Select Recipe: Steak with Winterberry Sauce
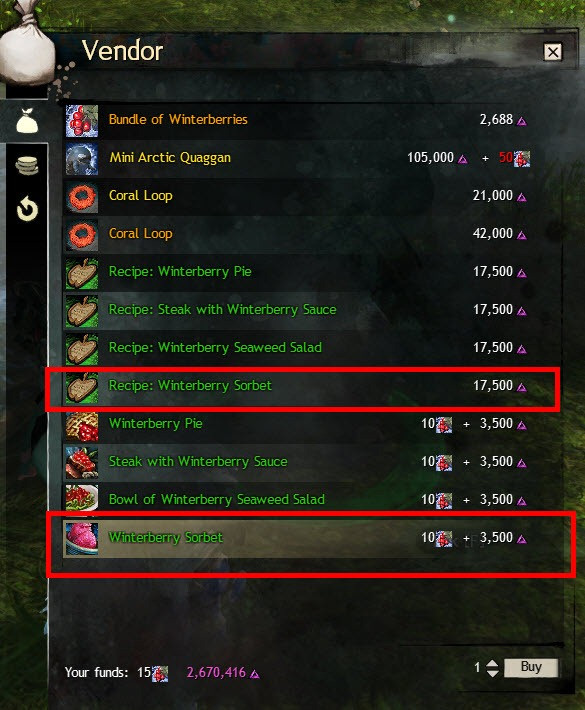 pos(312,311)
